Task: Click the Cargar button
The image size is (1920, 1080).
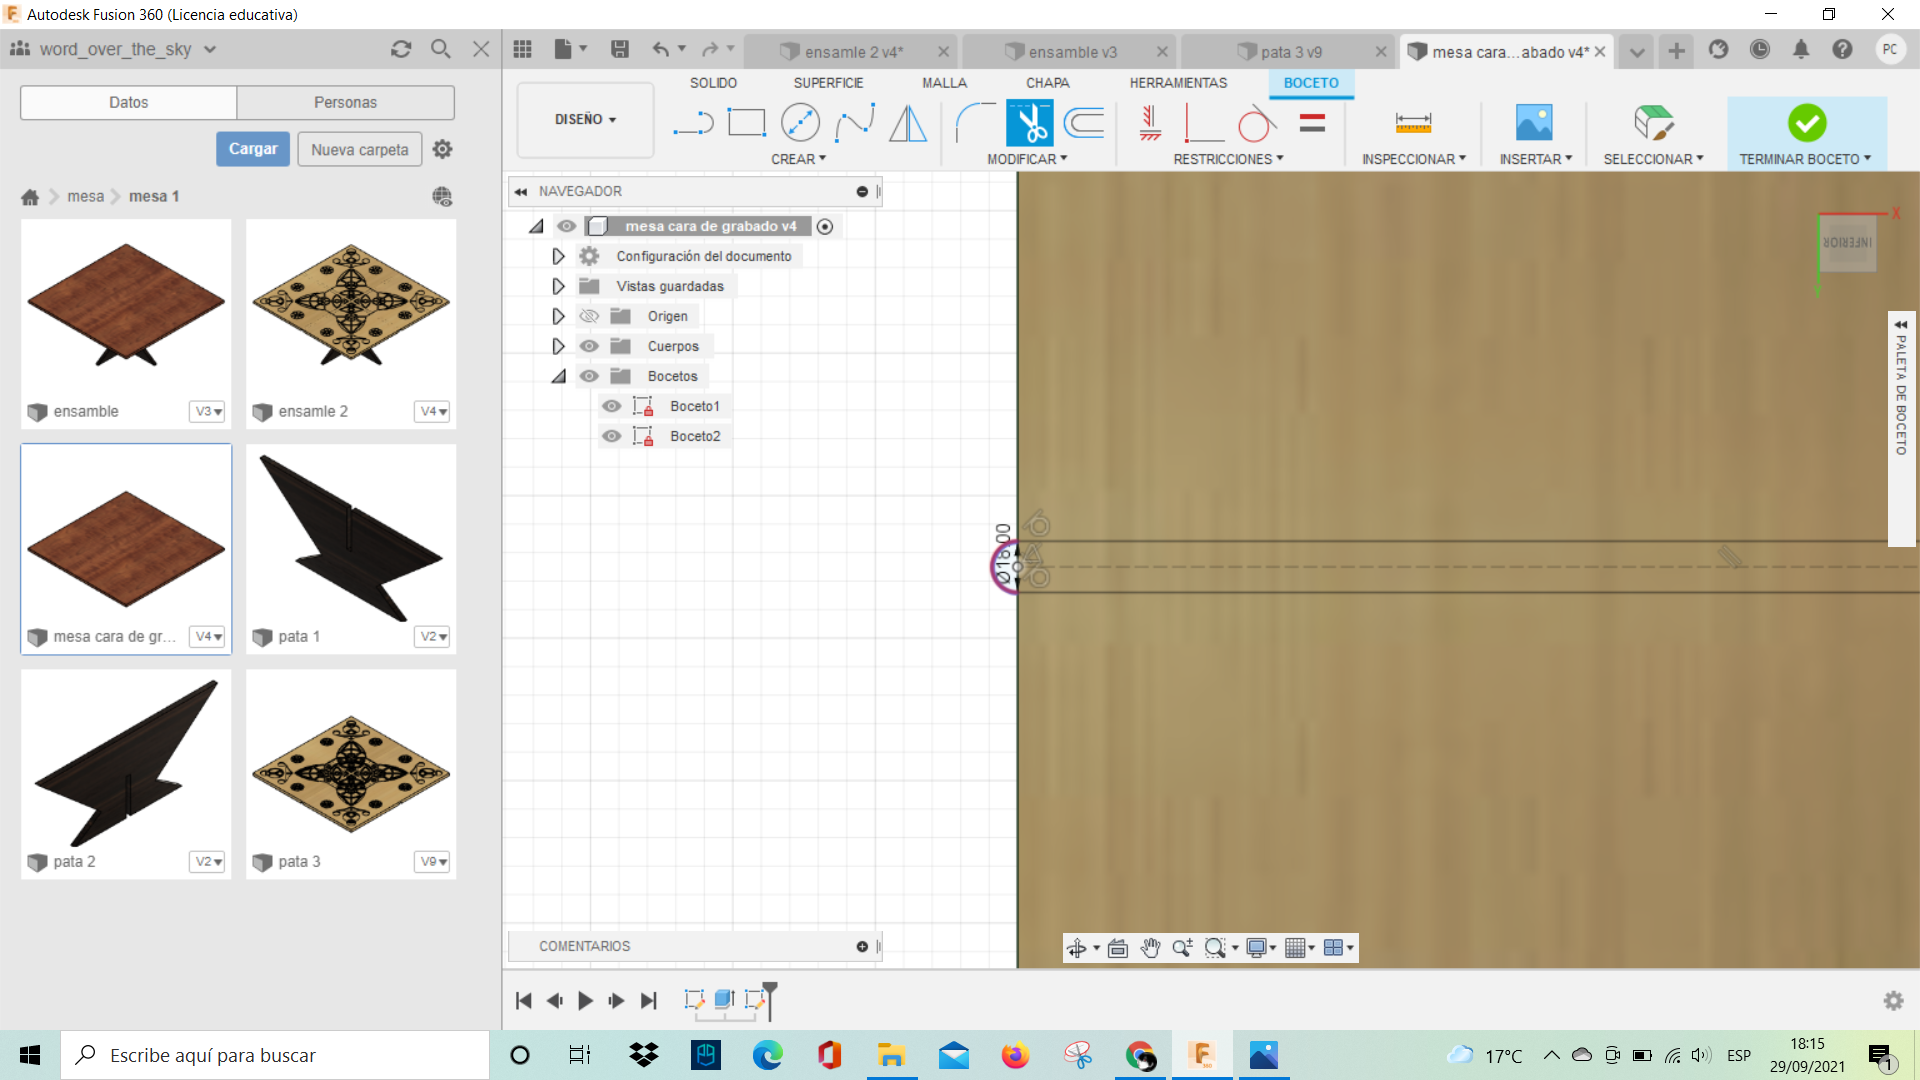Action: point(253,149)
